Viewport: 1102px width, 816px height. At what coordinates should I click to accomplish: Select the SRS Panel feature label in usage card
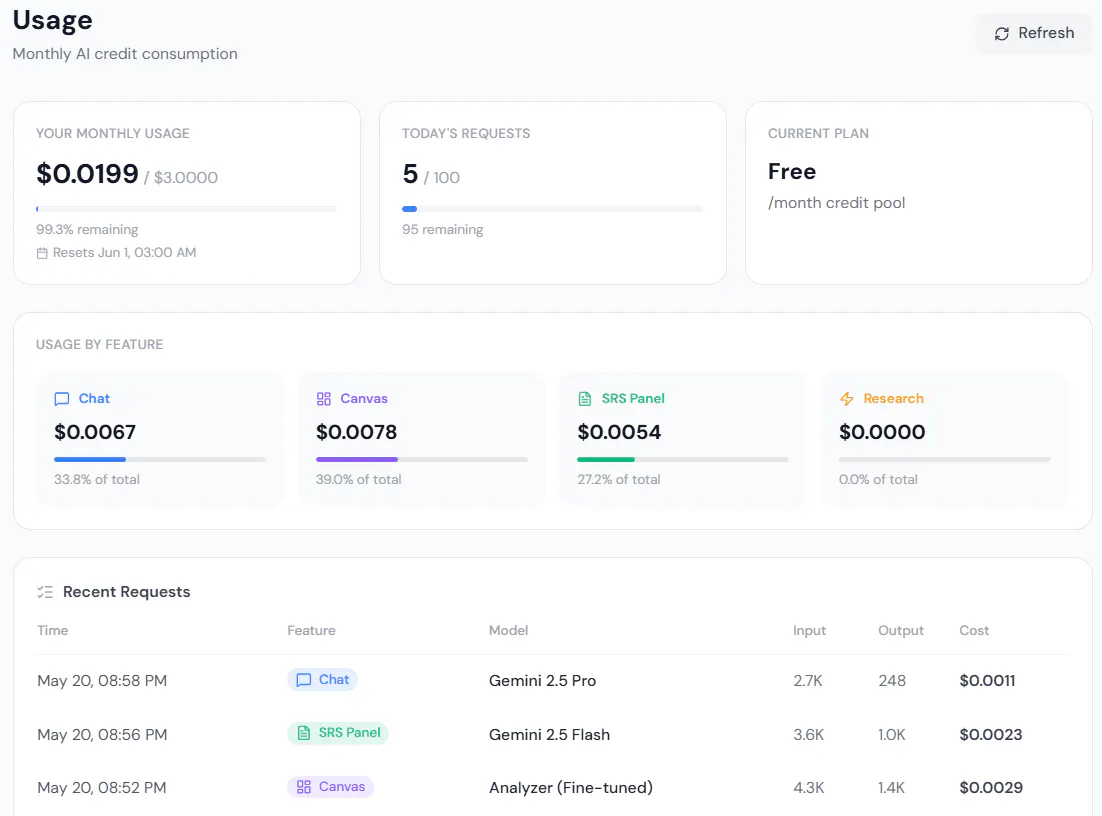click(x=633, y=399)
